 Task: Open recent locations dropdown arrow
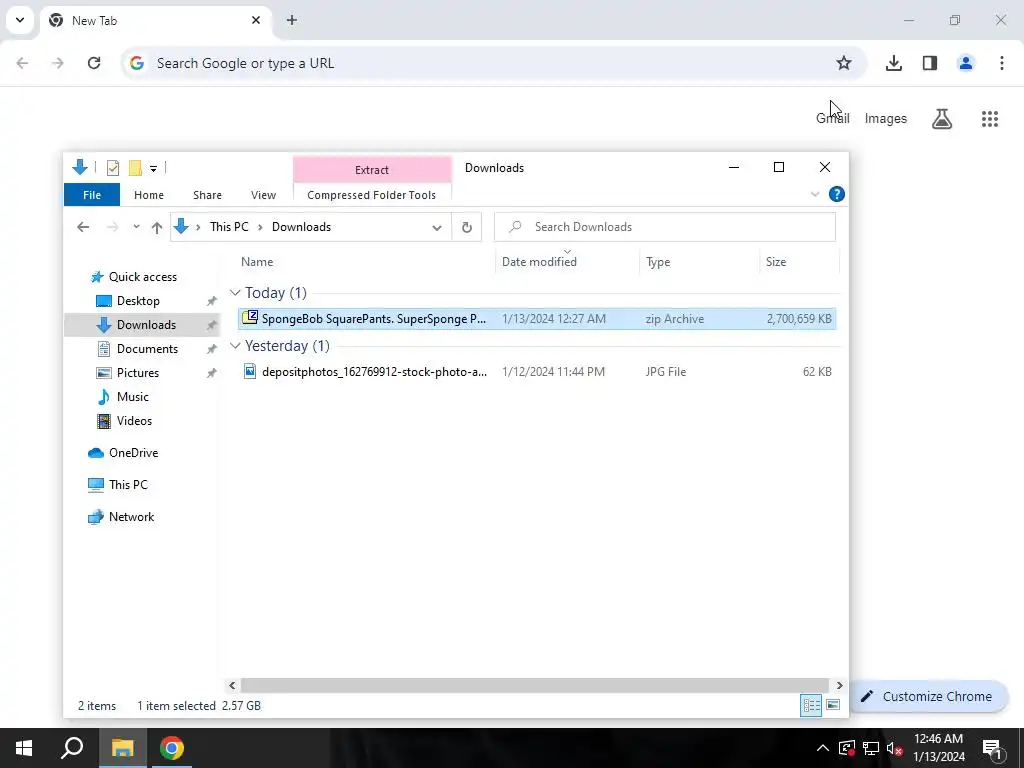[x=136, y=227]
